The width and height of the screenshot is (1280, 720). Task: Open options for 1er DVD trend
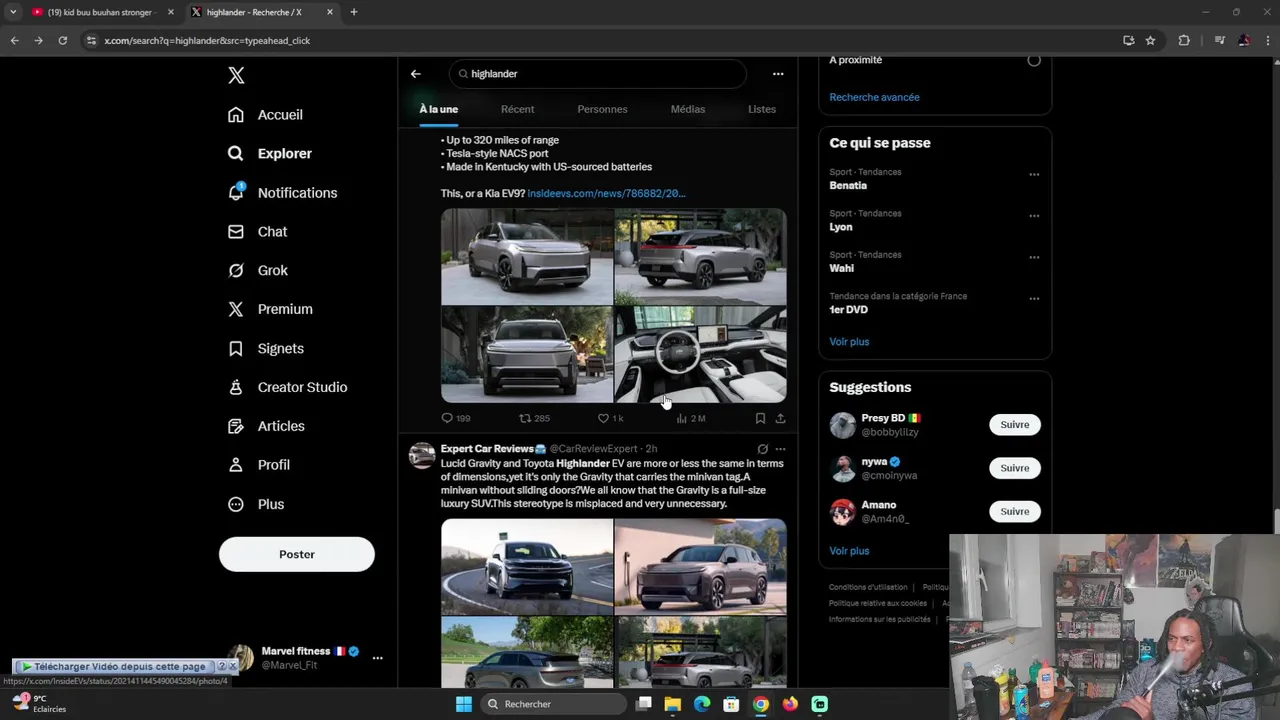coord(1034,298)
